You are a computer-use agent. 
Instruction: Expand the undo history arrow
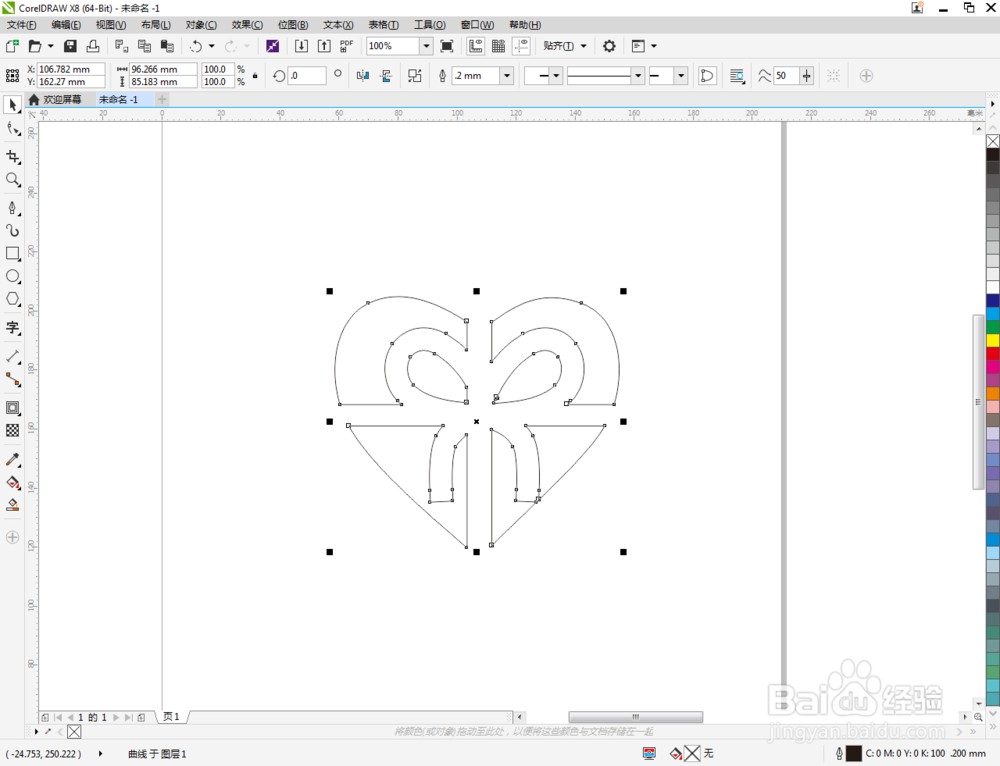coord(212,46)
